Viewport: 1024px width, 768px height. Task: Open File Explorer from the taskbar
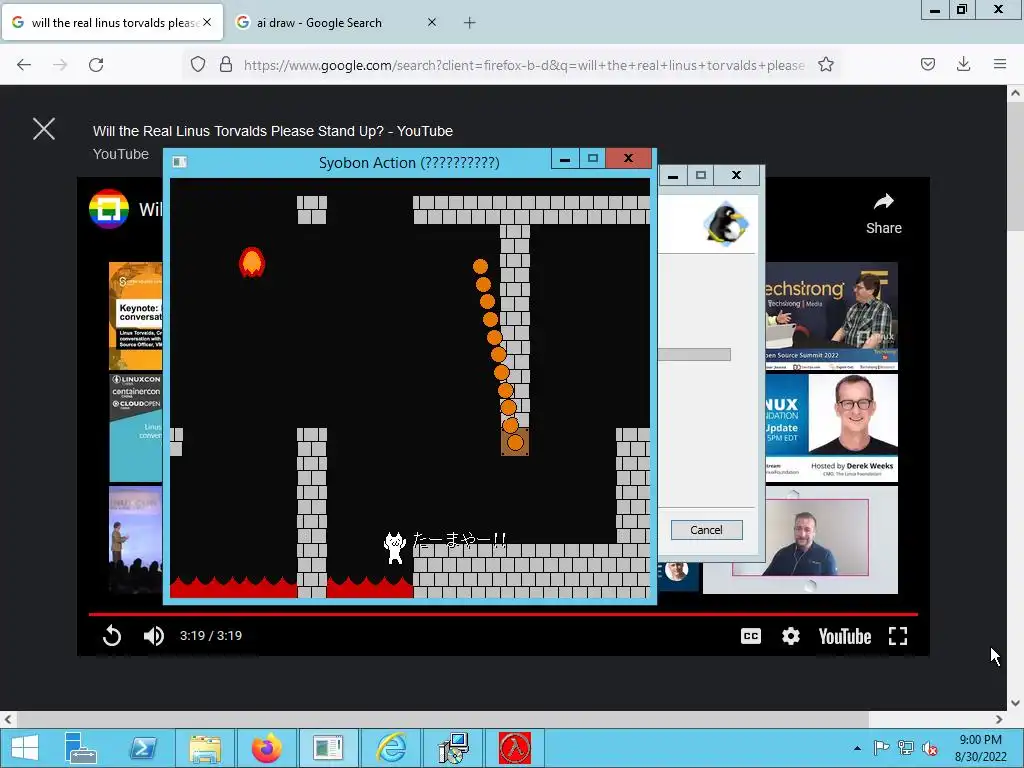click(x=205, y=748)
